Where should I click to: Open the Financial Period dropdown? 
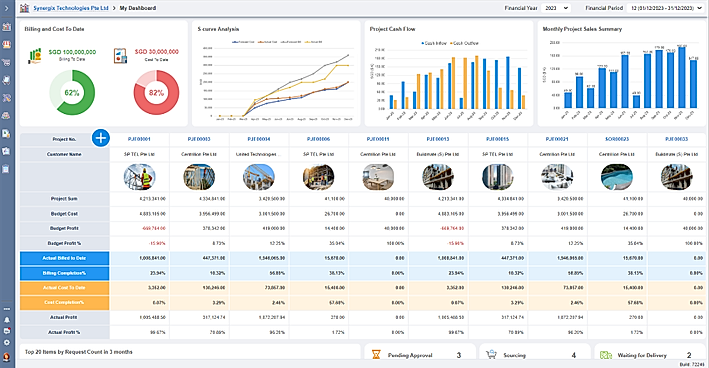[667, 8]
